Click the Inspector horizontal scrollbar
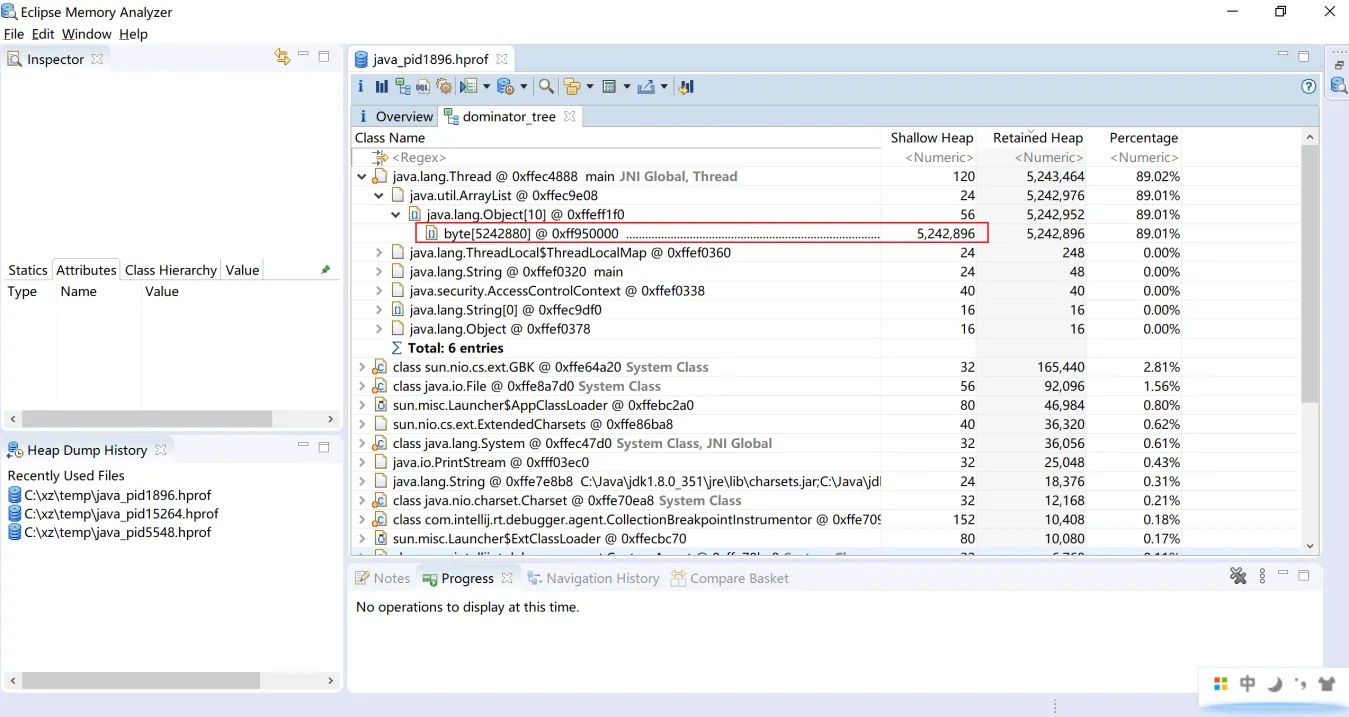Image resolution: width=1349 pixels, height=717 pixels. click(x=147, y=419)
